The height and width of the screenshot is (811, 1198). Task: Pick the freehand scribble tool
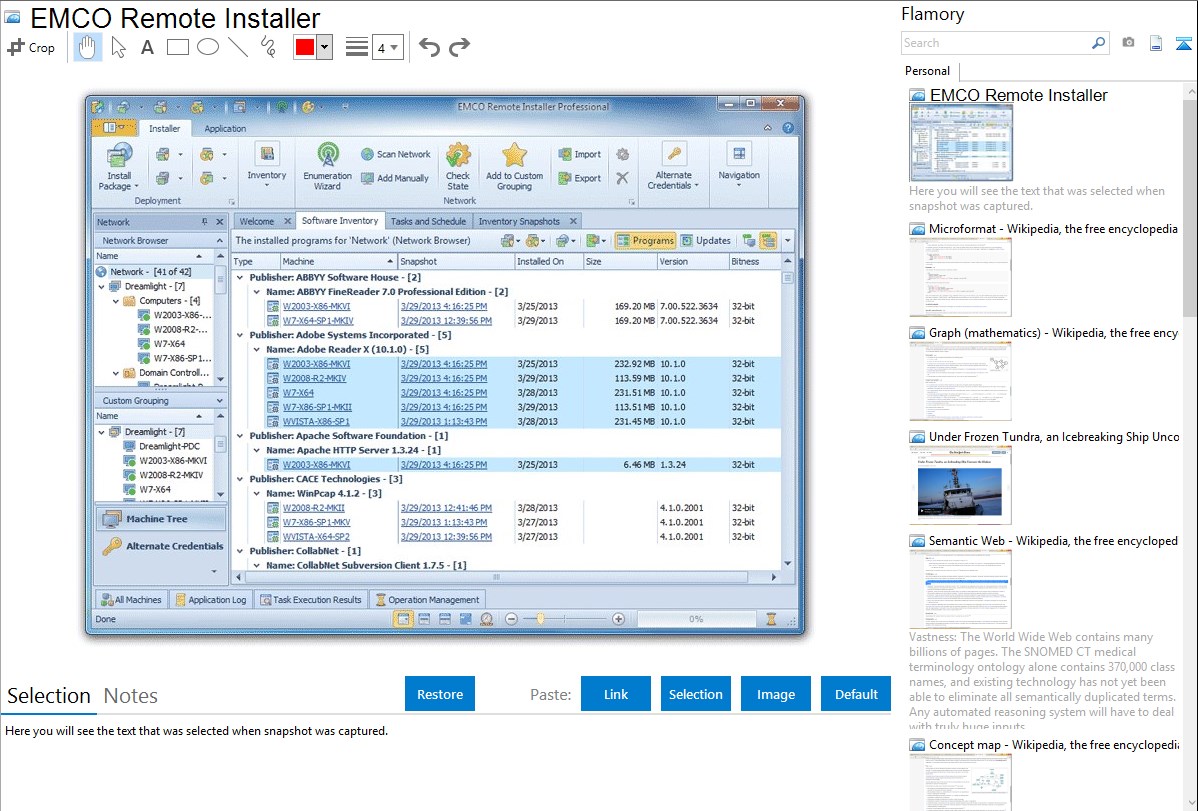268,47
